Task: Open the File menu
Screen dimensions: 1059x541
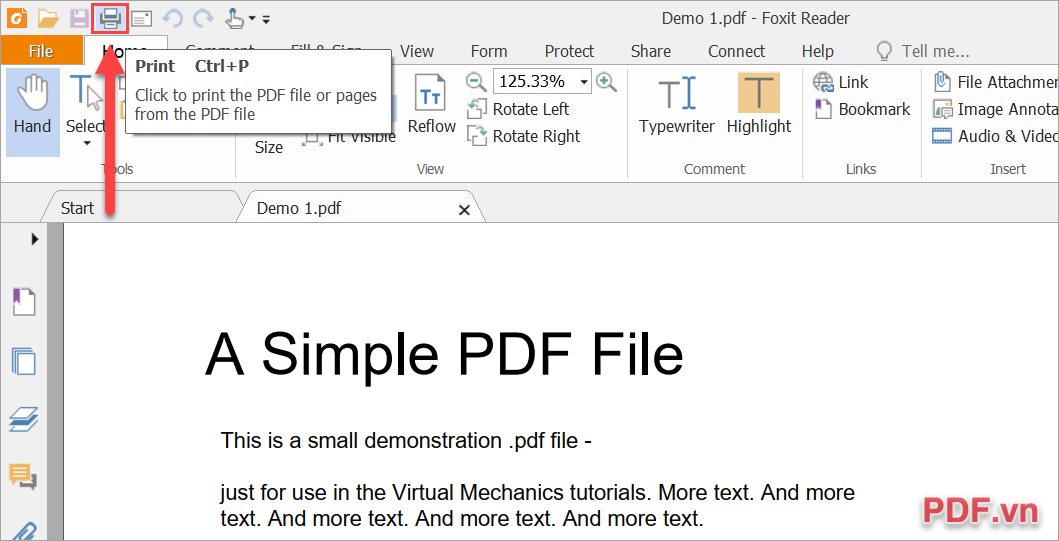Action: tap(41, 51)
